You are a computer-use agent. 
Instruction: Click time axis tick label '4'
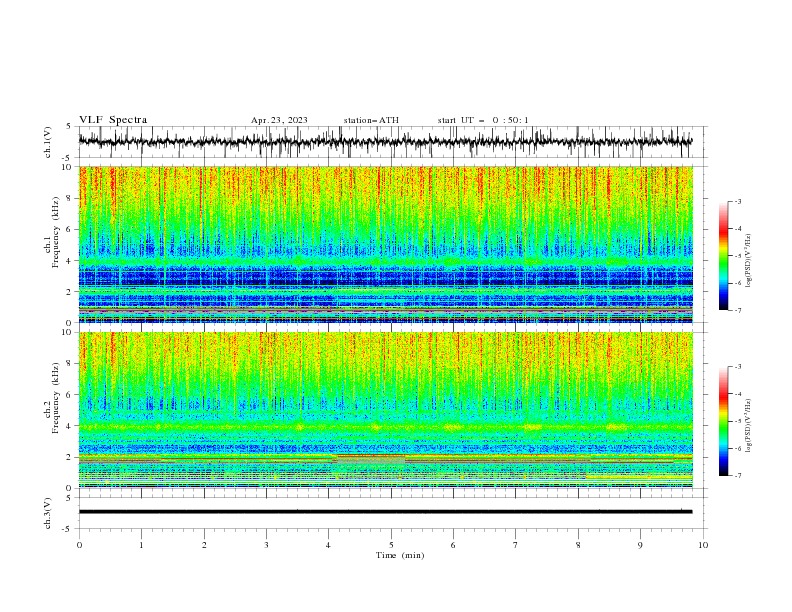point(329,545)
